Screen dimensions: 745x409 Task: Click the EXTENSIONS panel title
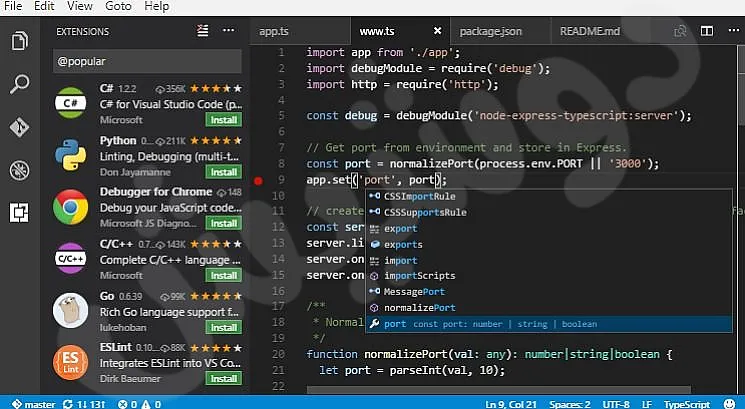coord(83,31)
